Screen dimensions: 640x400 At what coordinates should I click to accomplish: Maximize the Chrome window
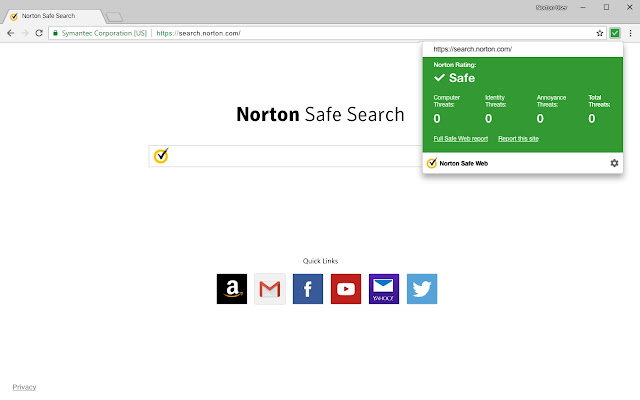coord(607,7)
